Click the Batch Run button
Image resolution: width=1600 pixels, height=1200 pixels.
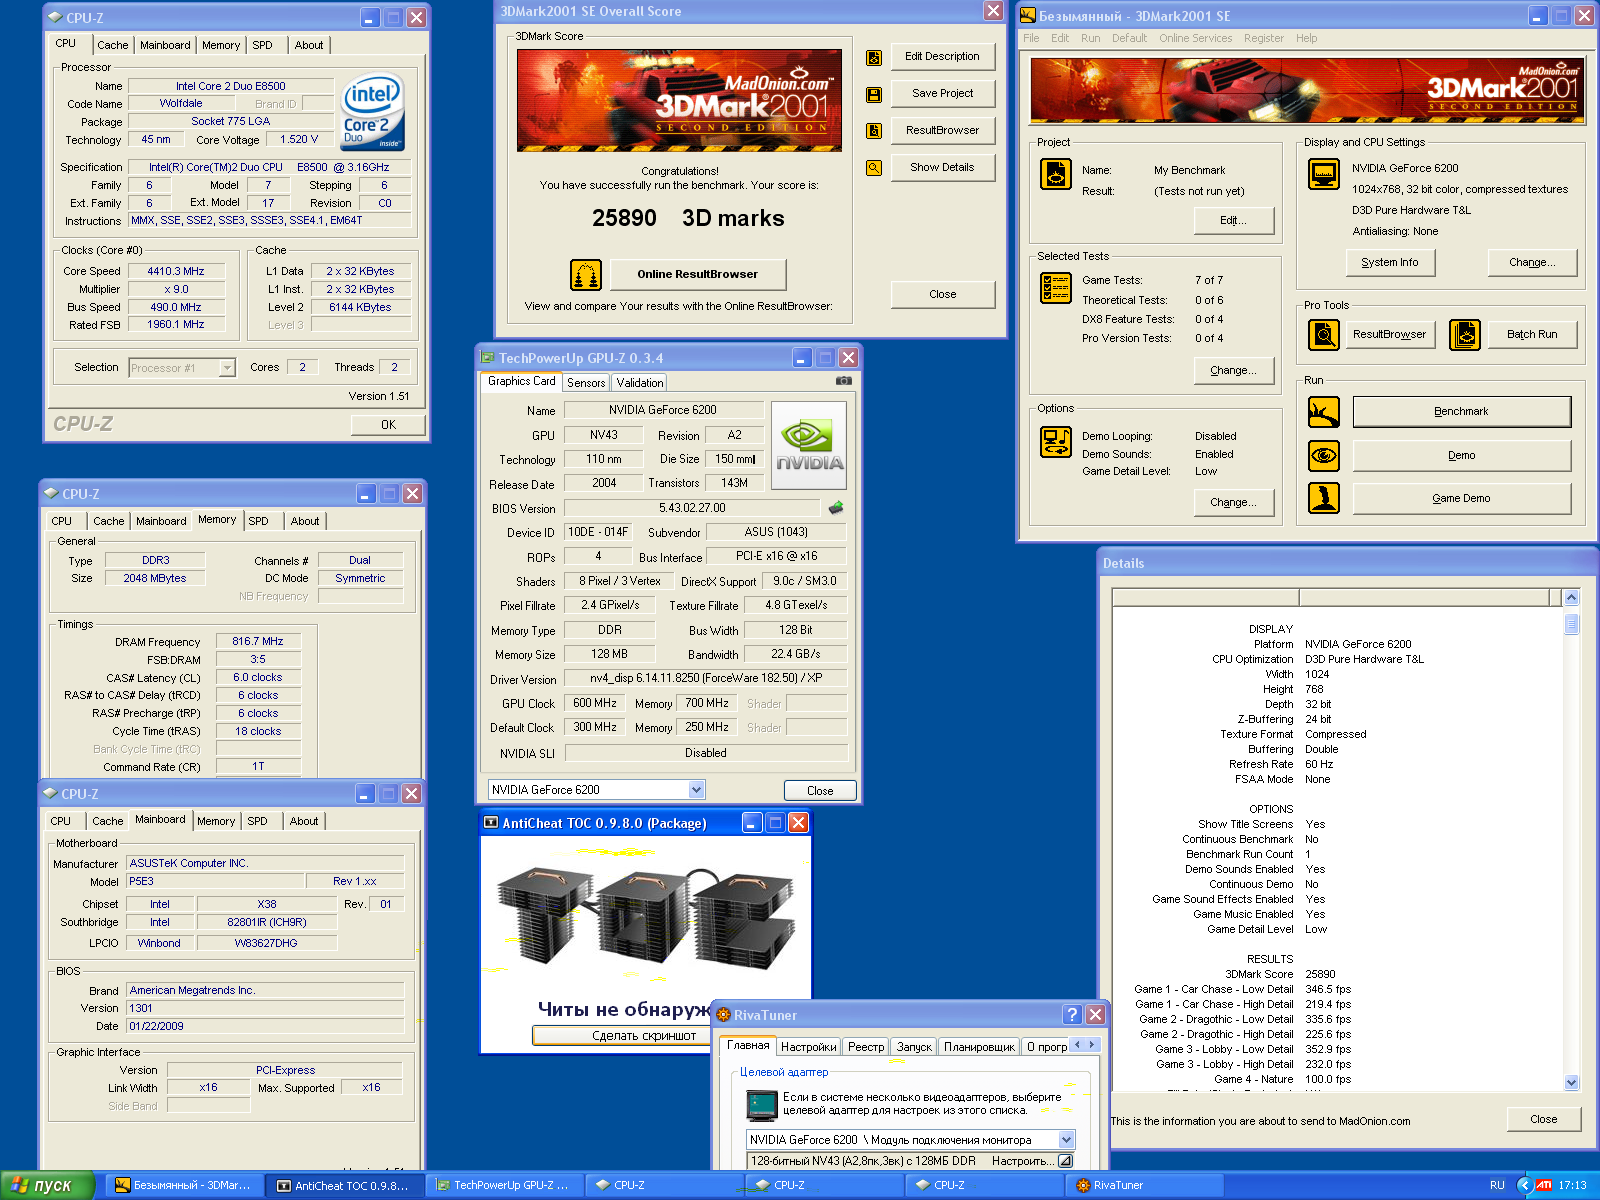point(1532,334)
